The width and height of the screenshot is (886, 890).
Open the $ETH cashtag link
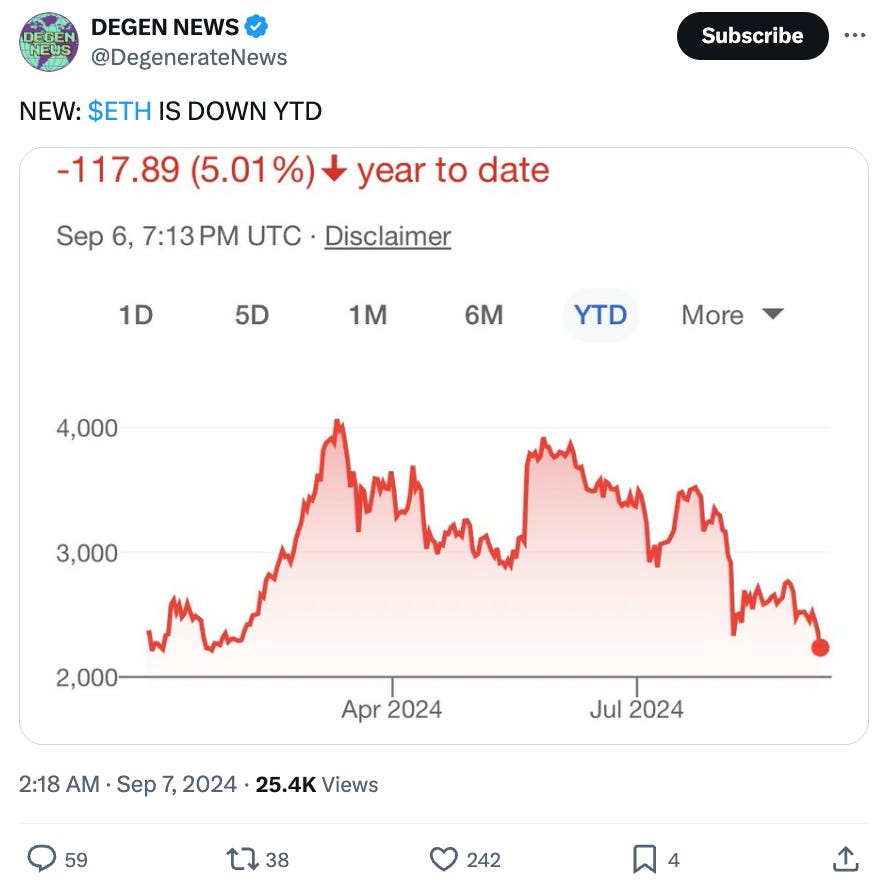[x=120, y=111]
